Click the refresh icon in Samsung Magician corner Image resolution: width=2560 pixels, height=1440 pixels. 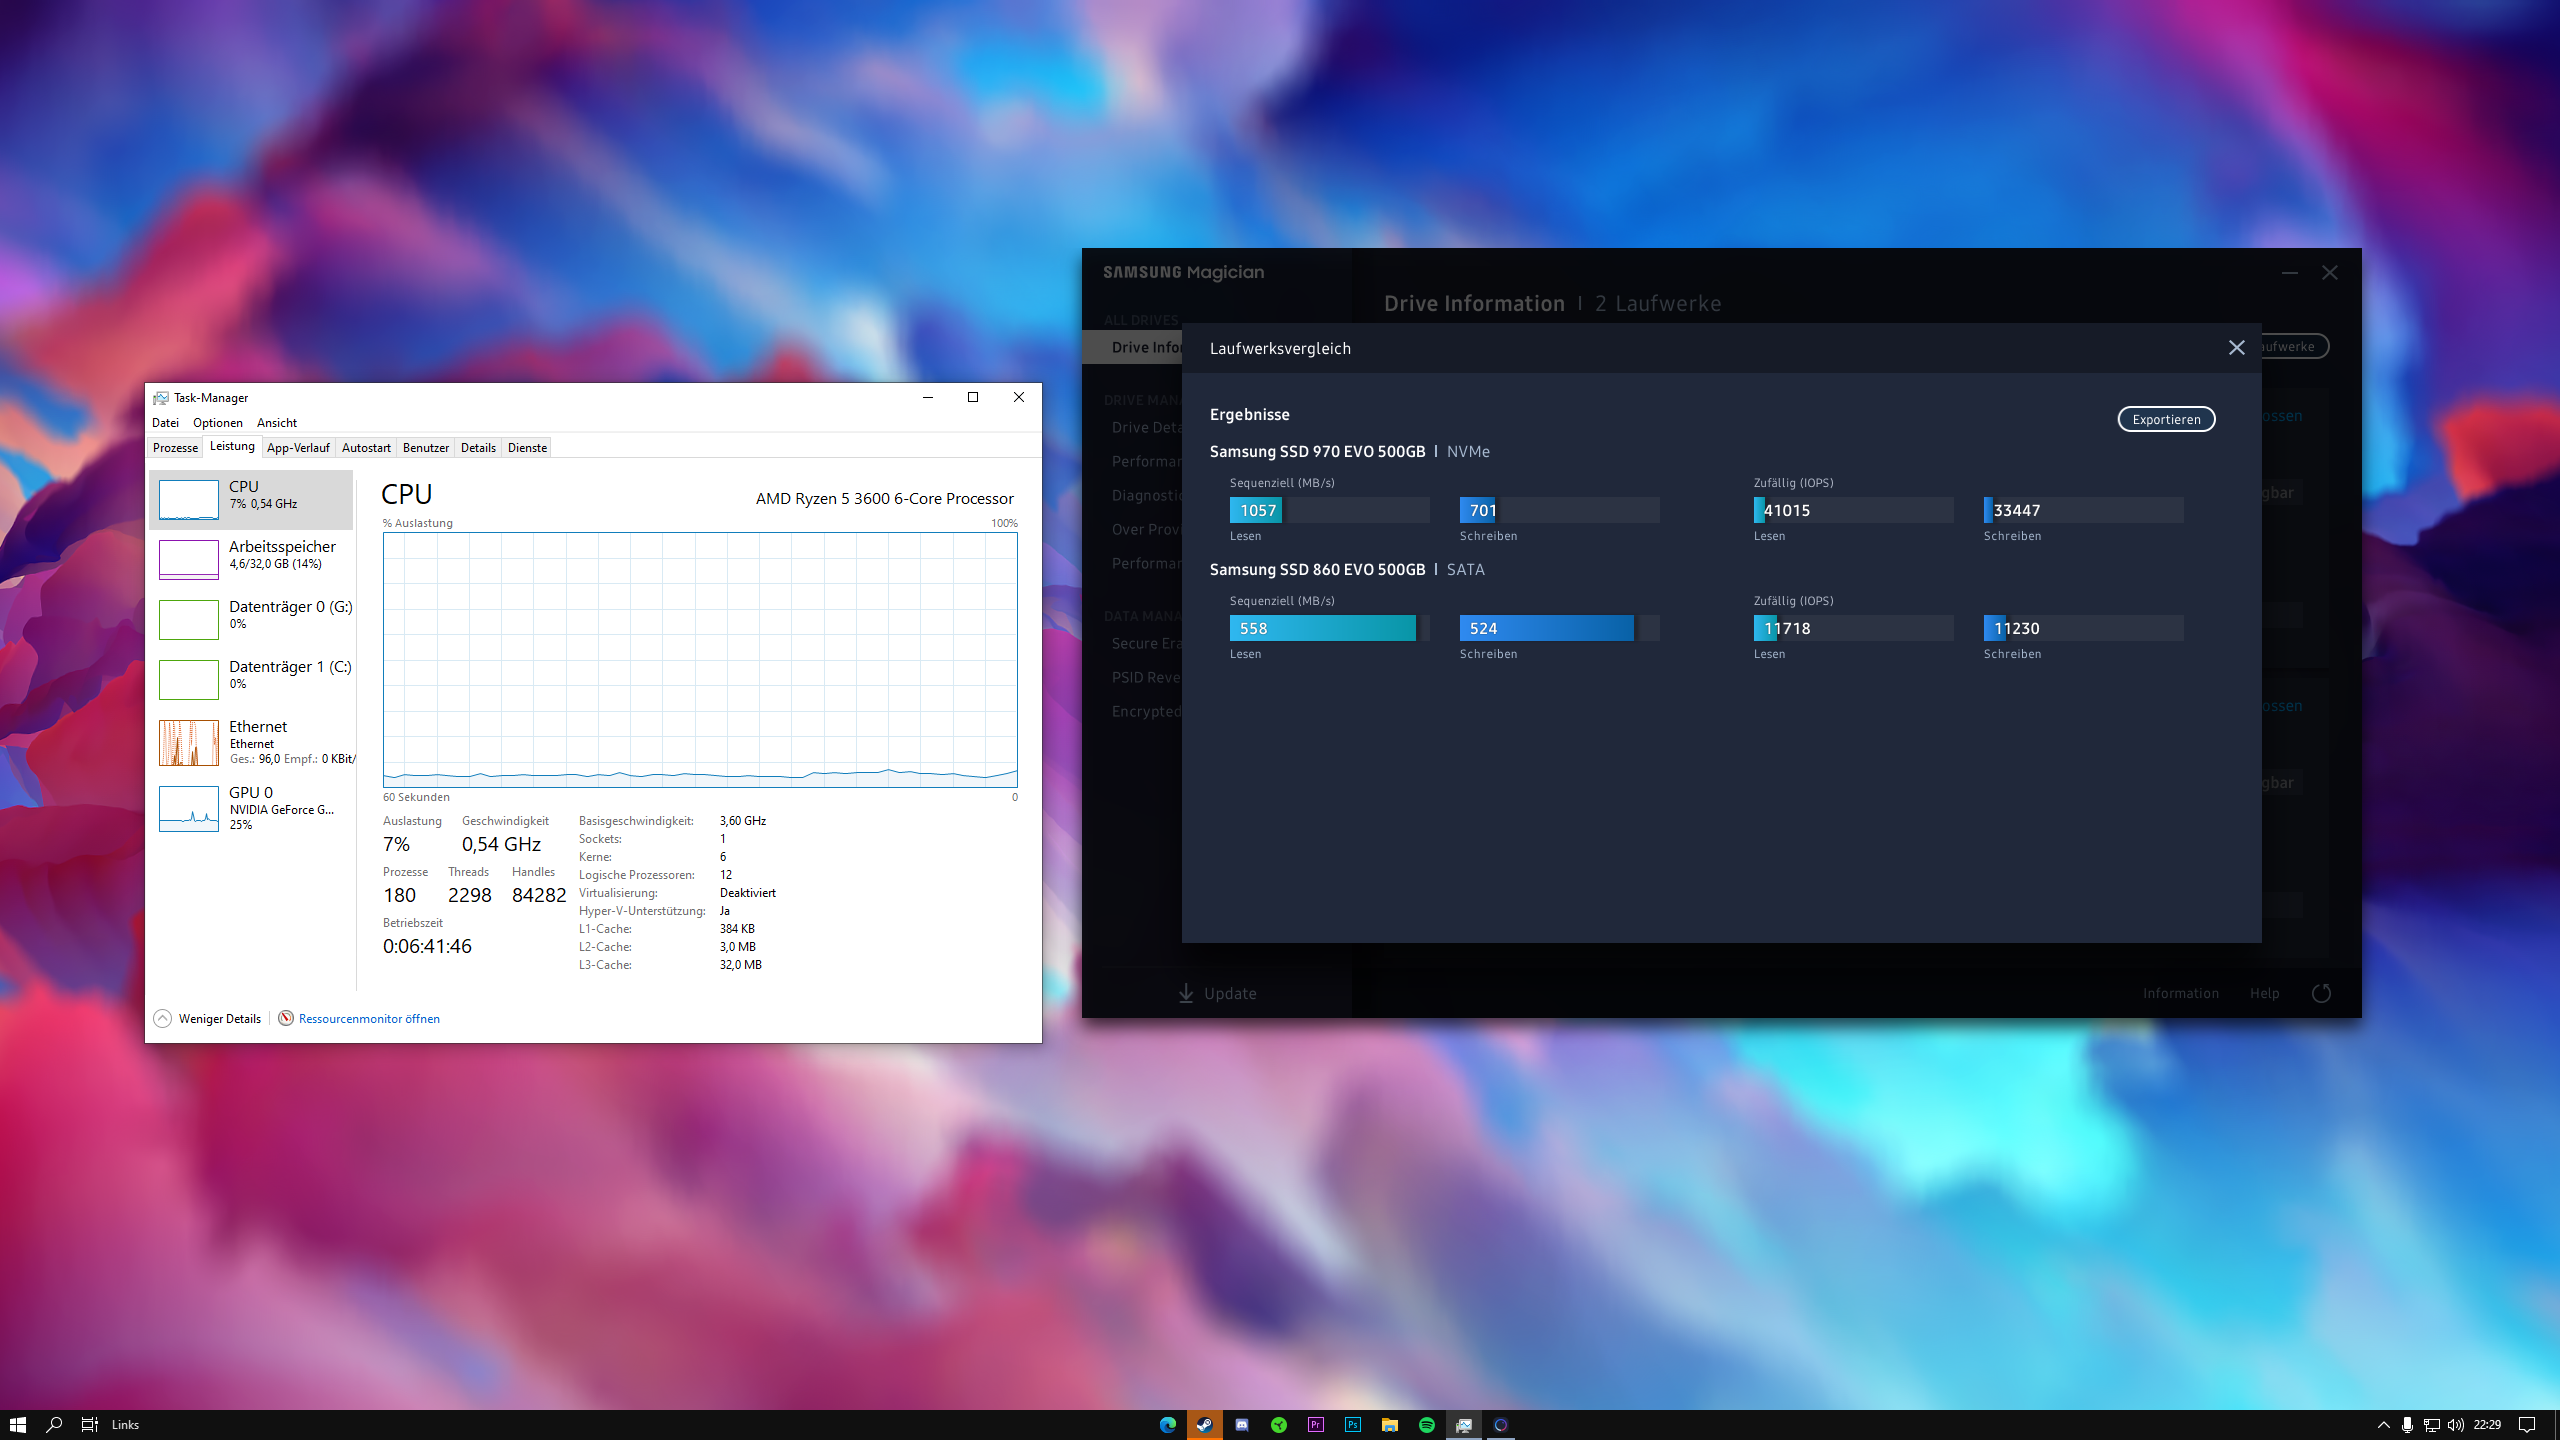(x=2322, y=993)
